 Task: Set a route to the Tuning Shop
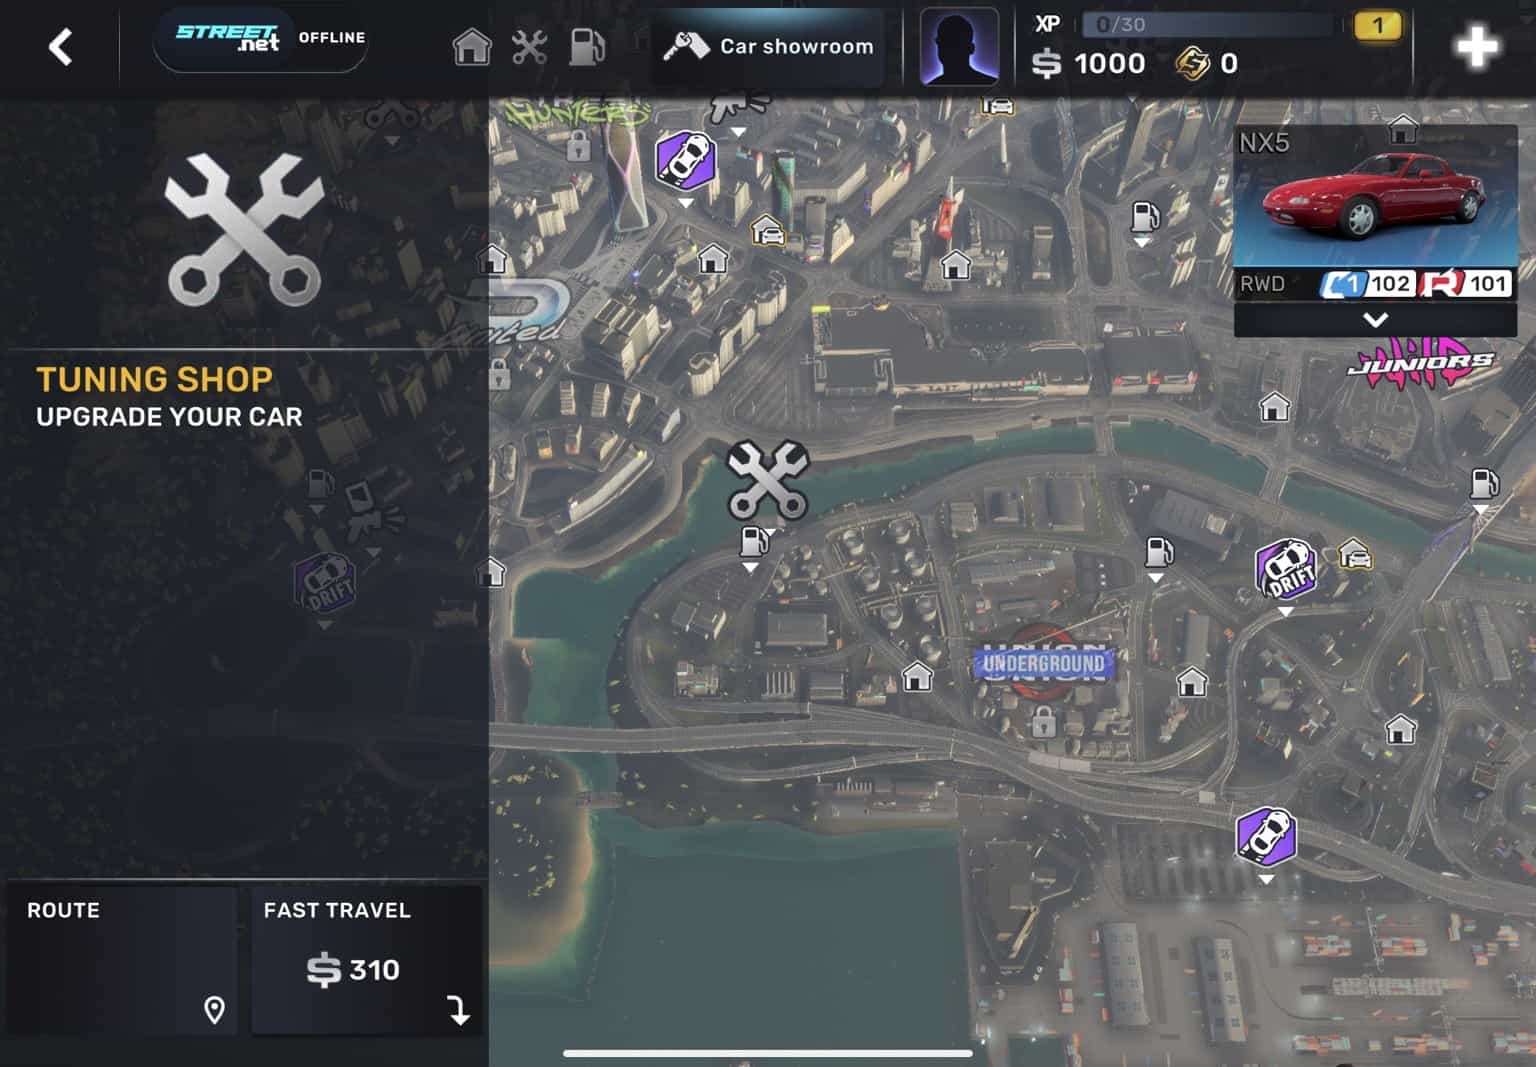click(122, 960)
